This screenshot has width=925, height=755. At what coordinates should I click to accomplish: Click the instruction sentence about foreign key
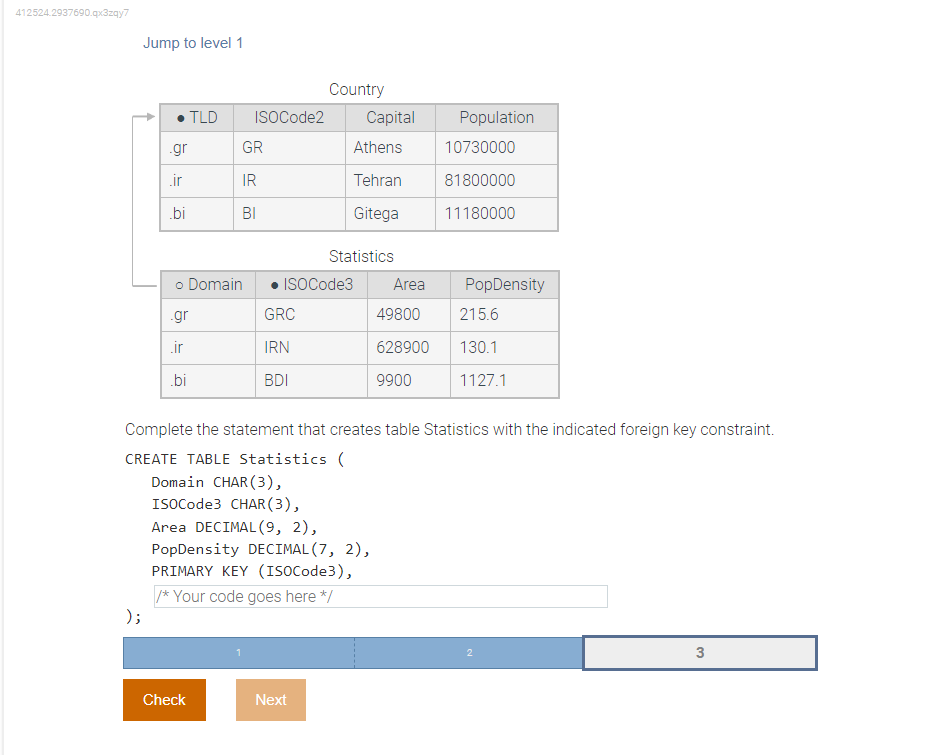(450, 429)
